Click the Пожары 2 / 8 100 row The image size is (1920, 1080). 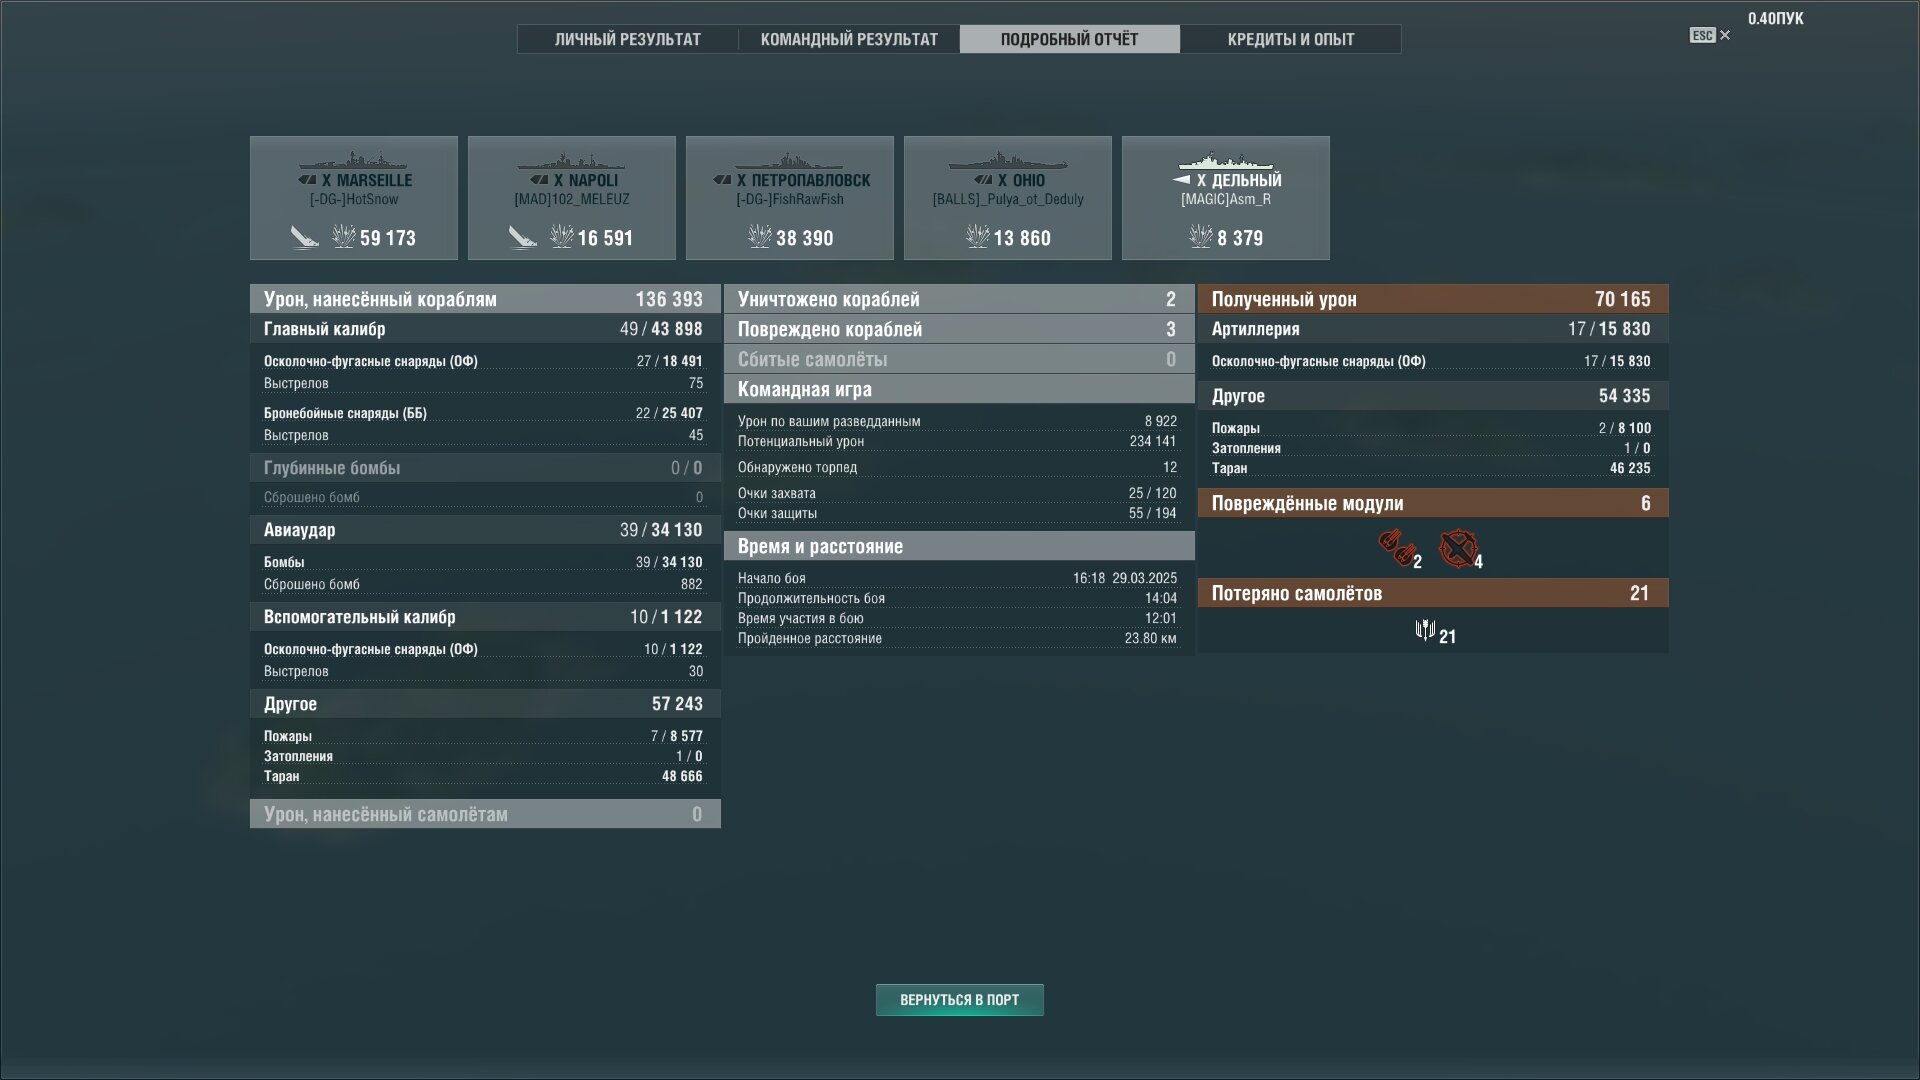(x=1431, y=428)
